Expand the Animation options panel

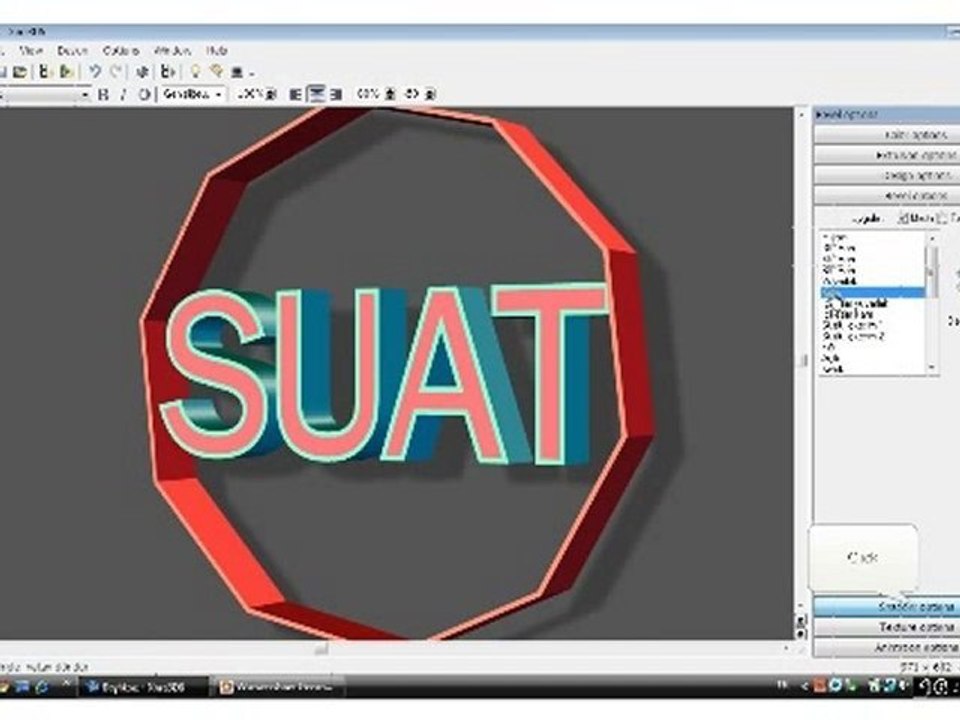click(887, 647)
